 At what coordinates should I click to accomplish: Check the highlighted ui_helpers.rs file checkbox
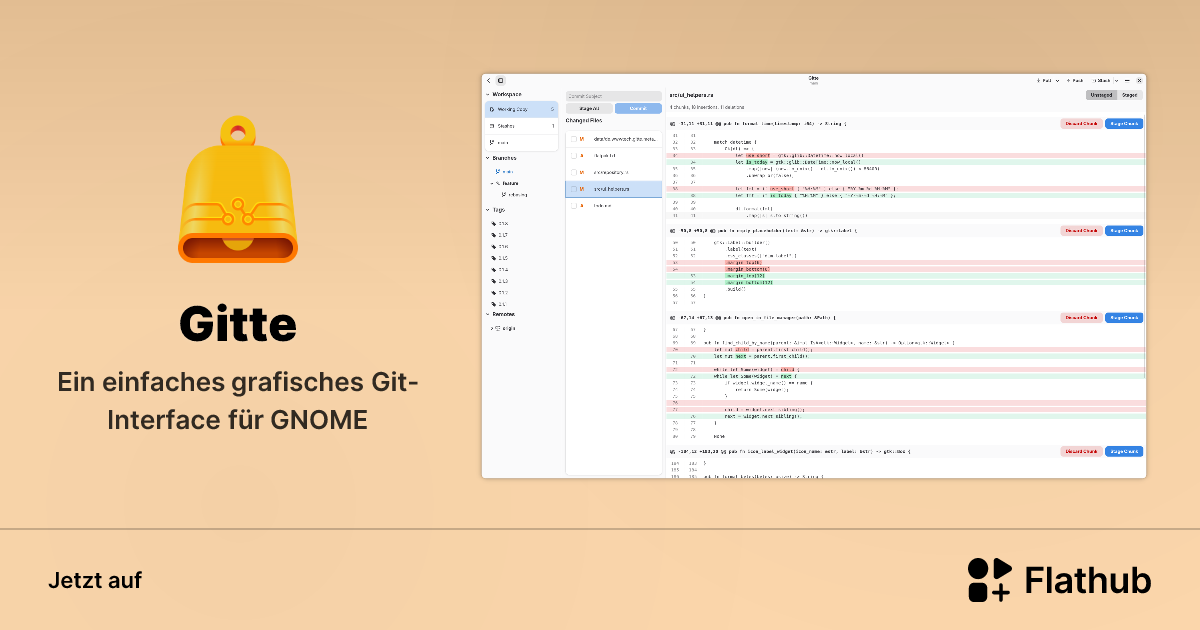573,189
